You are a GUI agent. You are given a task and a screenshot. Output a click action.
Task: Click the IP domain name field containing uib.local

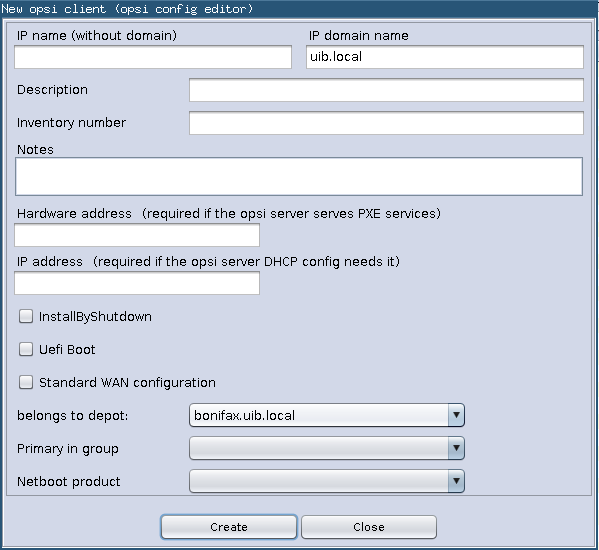coord(445,57)
